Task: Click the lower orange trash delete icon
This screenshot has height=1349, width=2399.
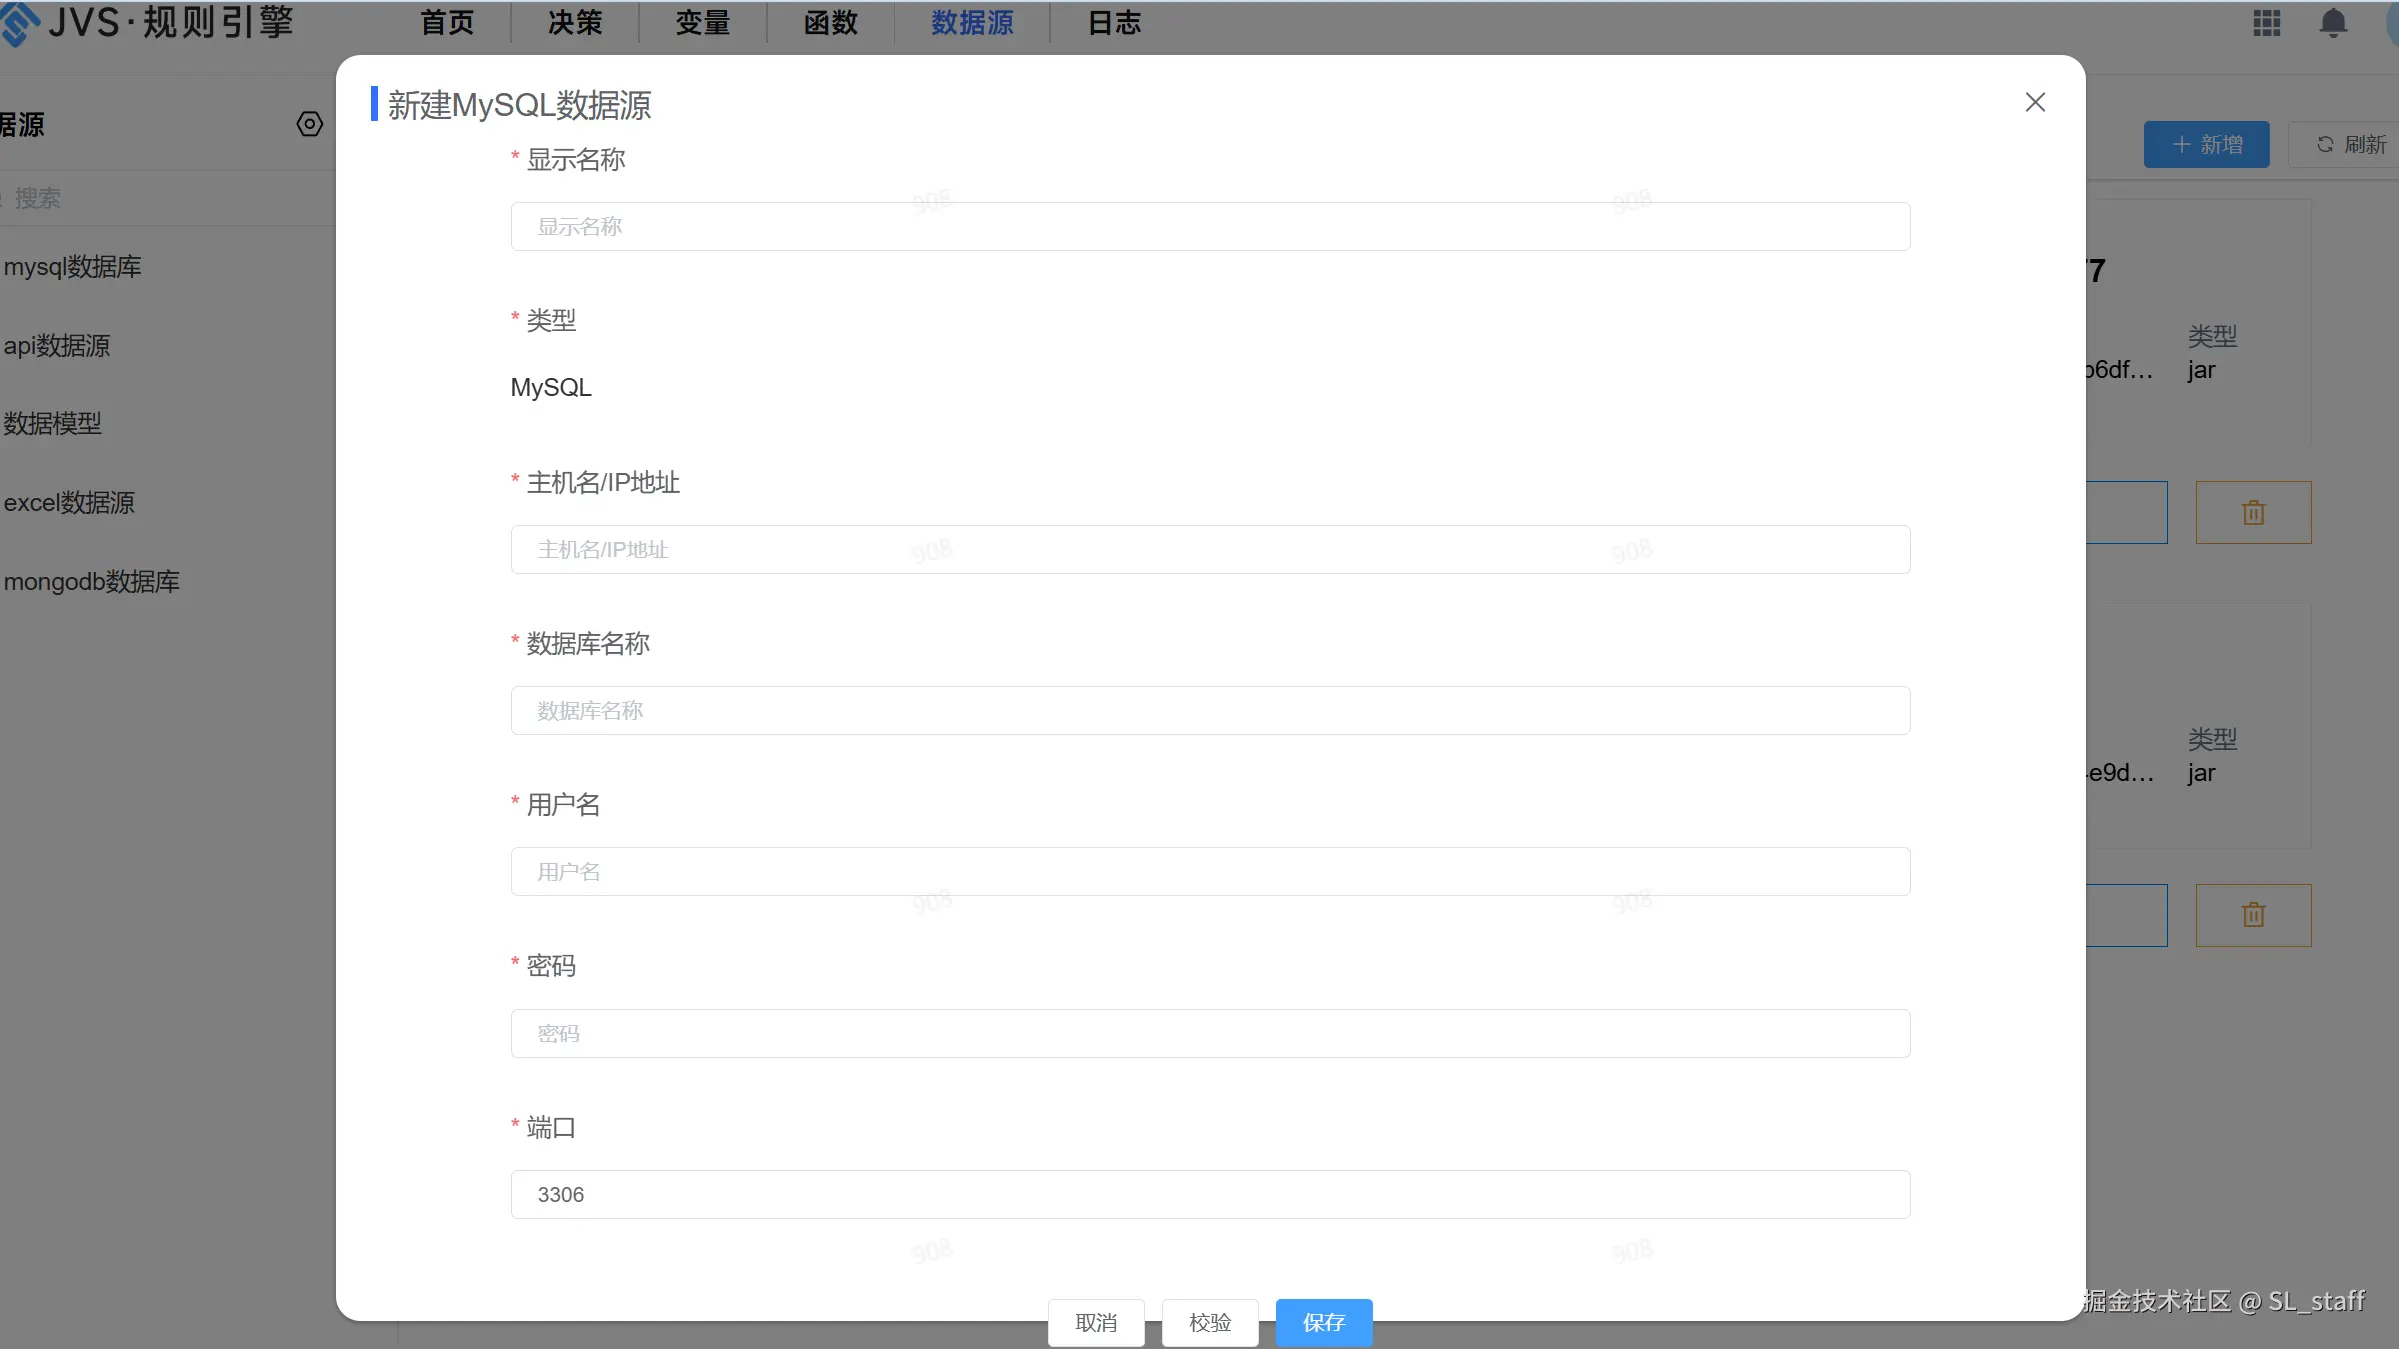Action: pyautogui.click(x=2252, y=915)
